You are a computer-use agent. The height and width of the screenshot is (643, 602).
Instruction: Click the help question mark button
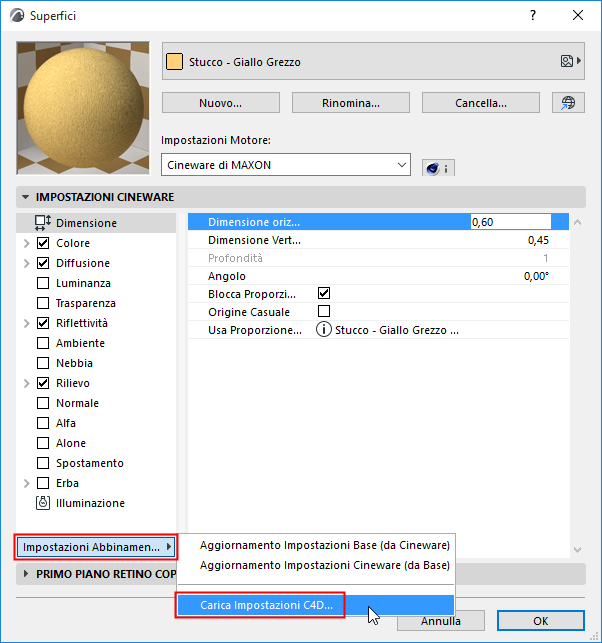tap(532, 15)
